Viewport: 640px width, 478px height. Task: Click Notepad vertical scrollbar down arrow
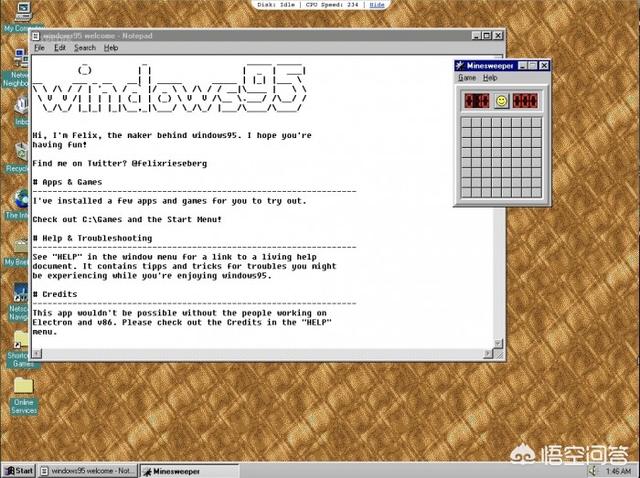coord(498,343)
